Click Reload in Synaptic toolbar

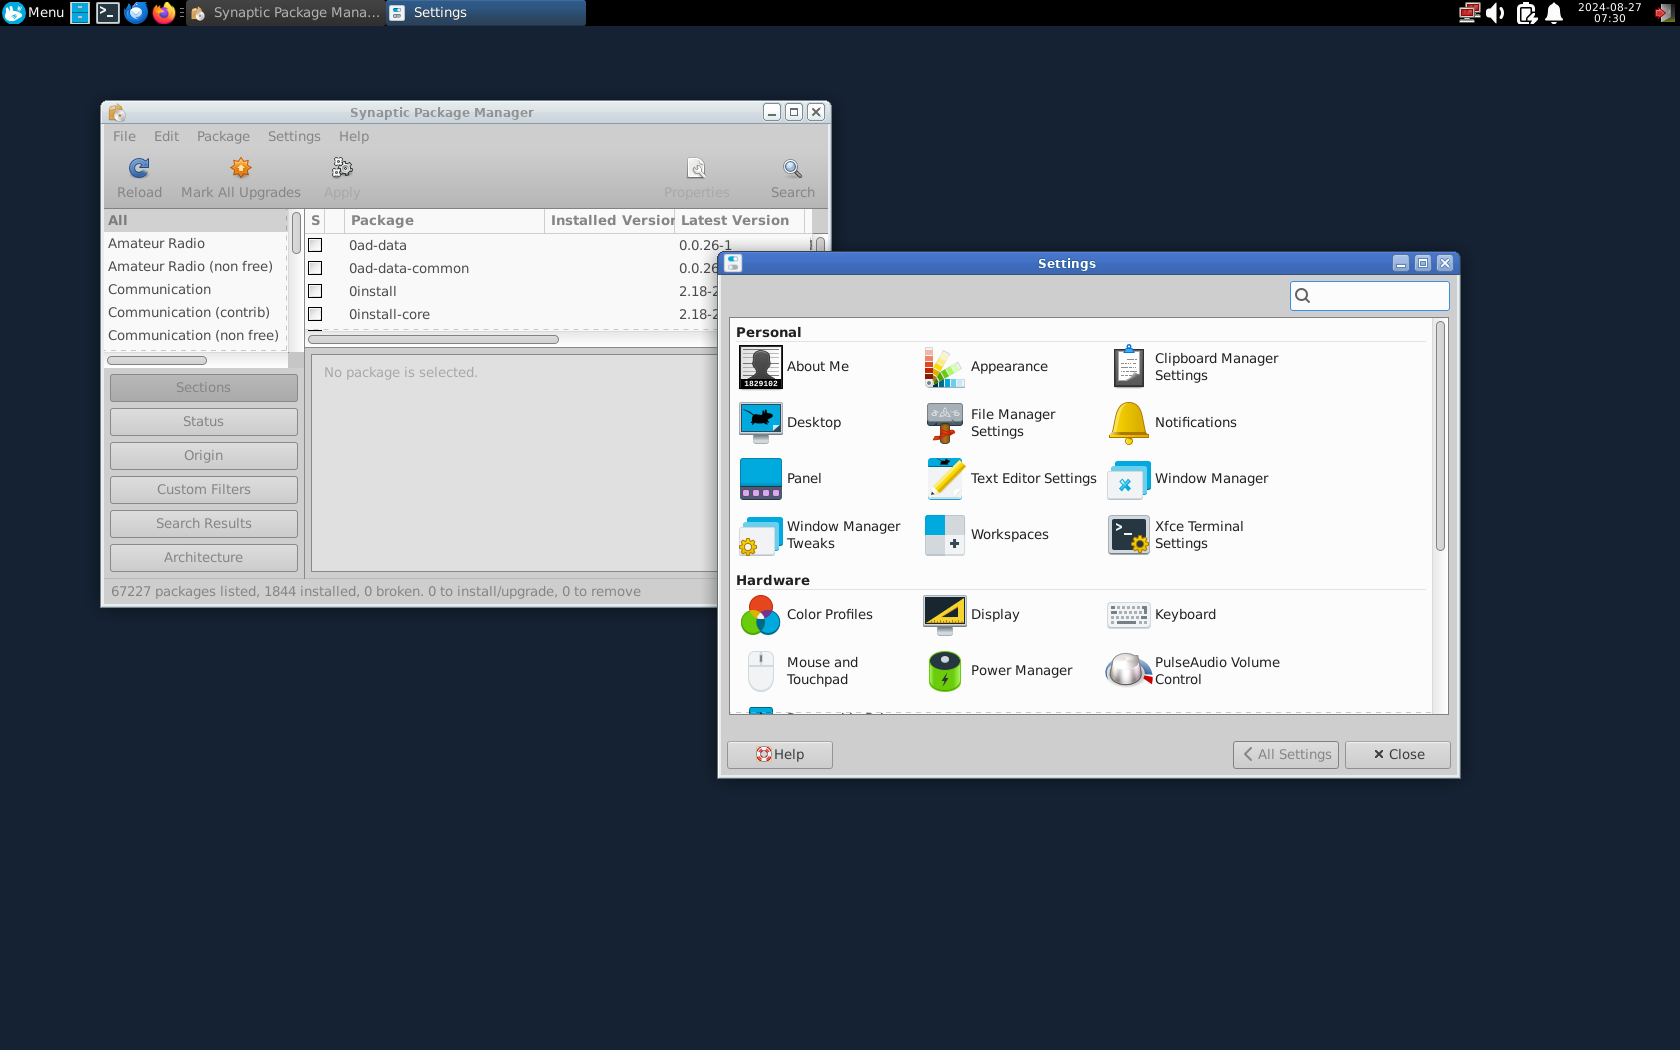point(139,178)
